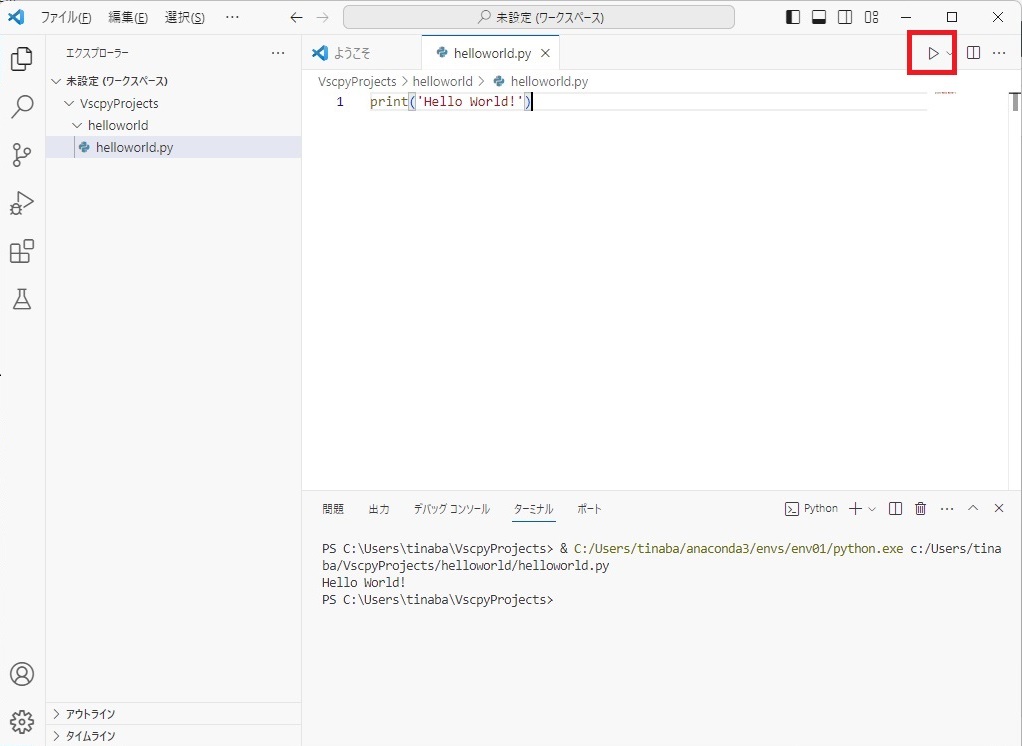Toggle the bottom panel layout button
This screenshot has height=746, width=1022.
coord(819,17)
